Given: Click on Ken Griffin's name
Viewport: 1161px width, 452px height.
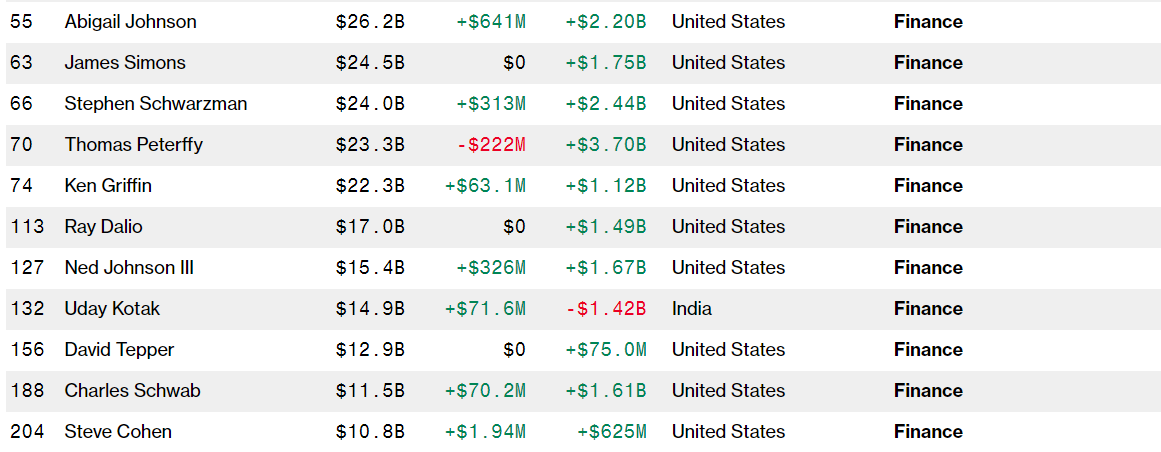Looking at the screenshot, I should 108,185.
